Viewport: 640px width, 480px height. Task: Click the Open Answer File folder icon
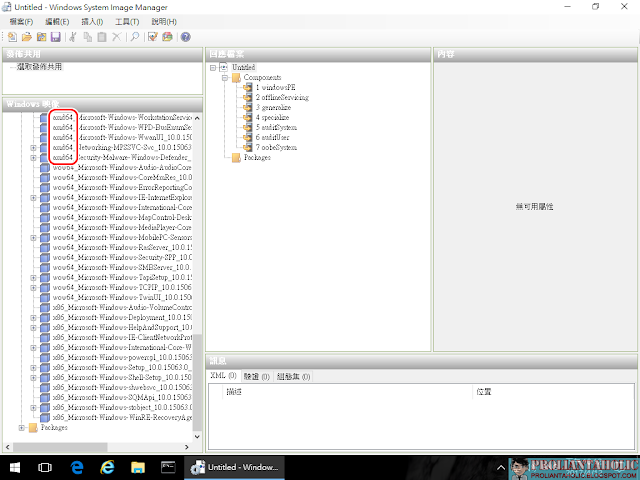(27, 37)
